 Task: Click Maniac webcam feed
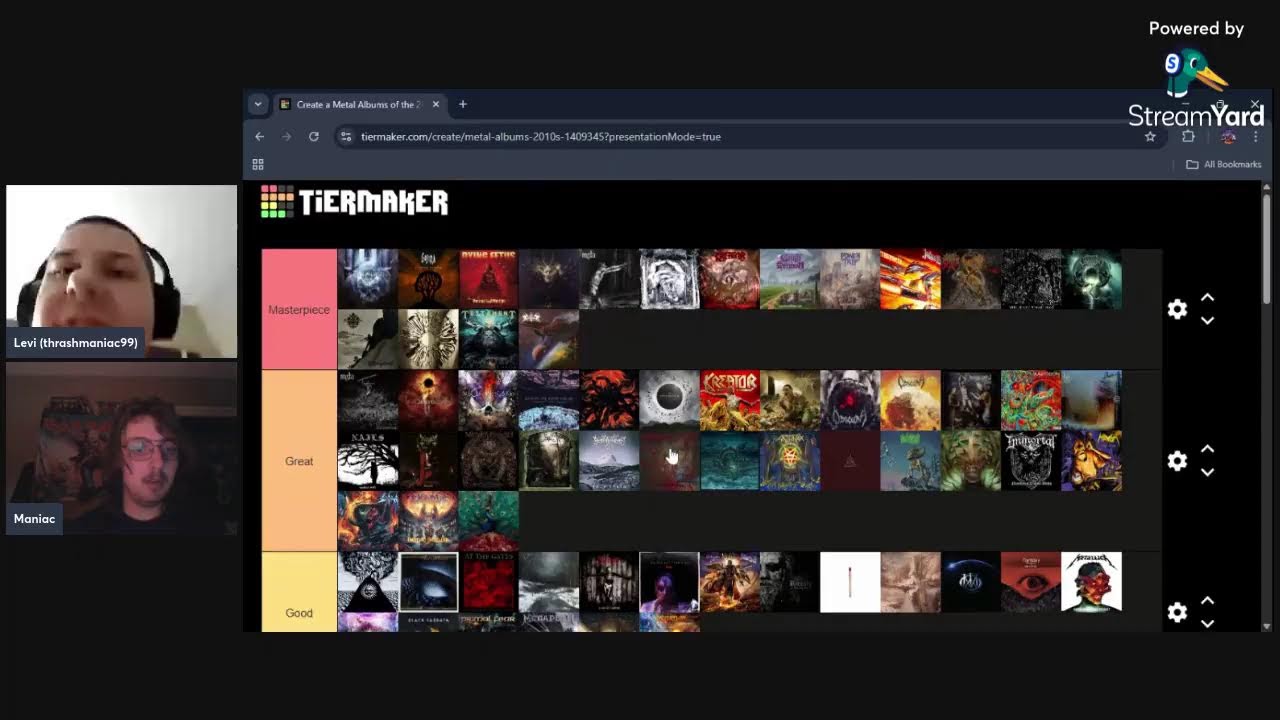pos(121,448)
